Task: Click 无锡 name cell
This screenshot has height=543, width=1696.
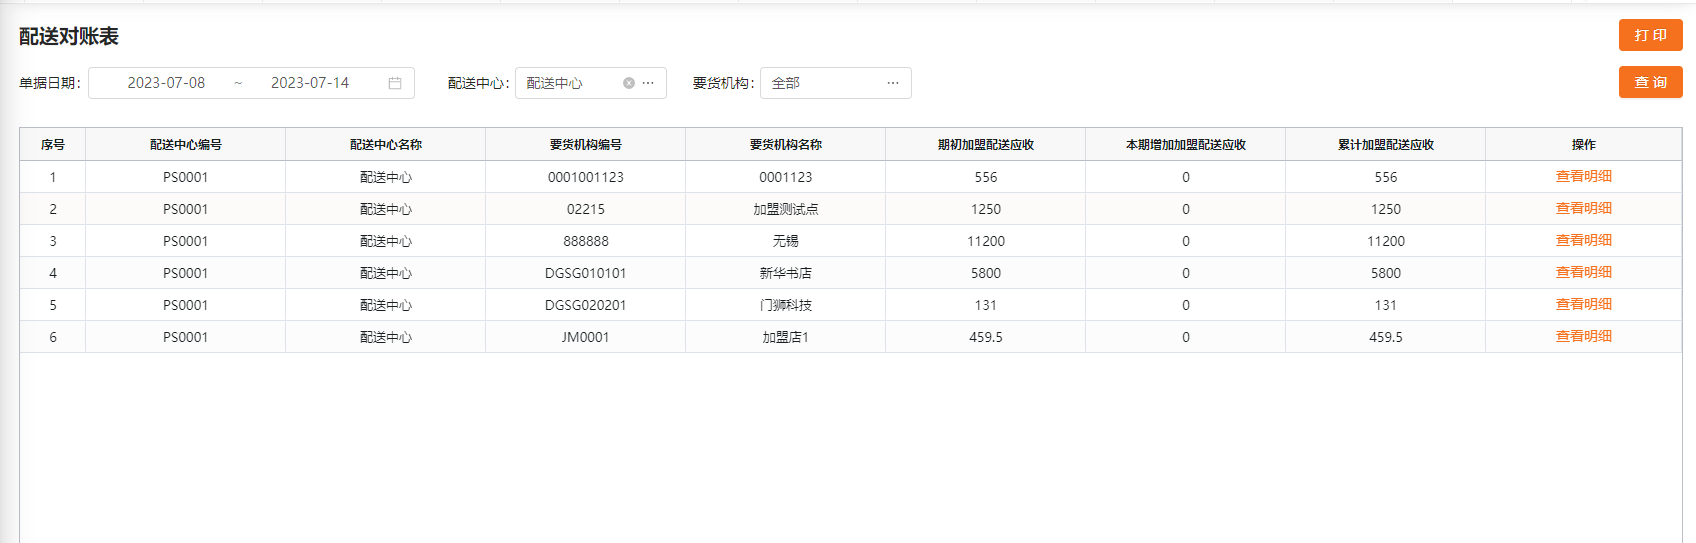Action: click(x=786, y=241)
